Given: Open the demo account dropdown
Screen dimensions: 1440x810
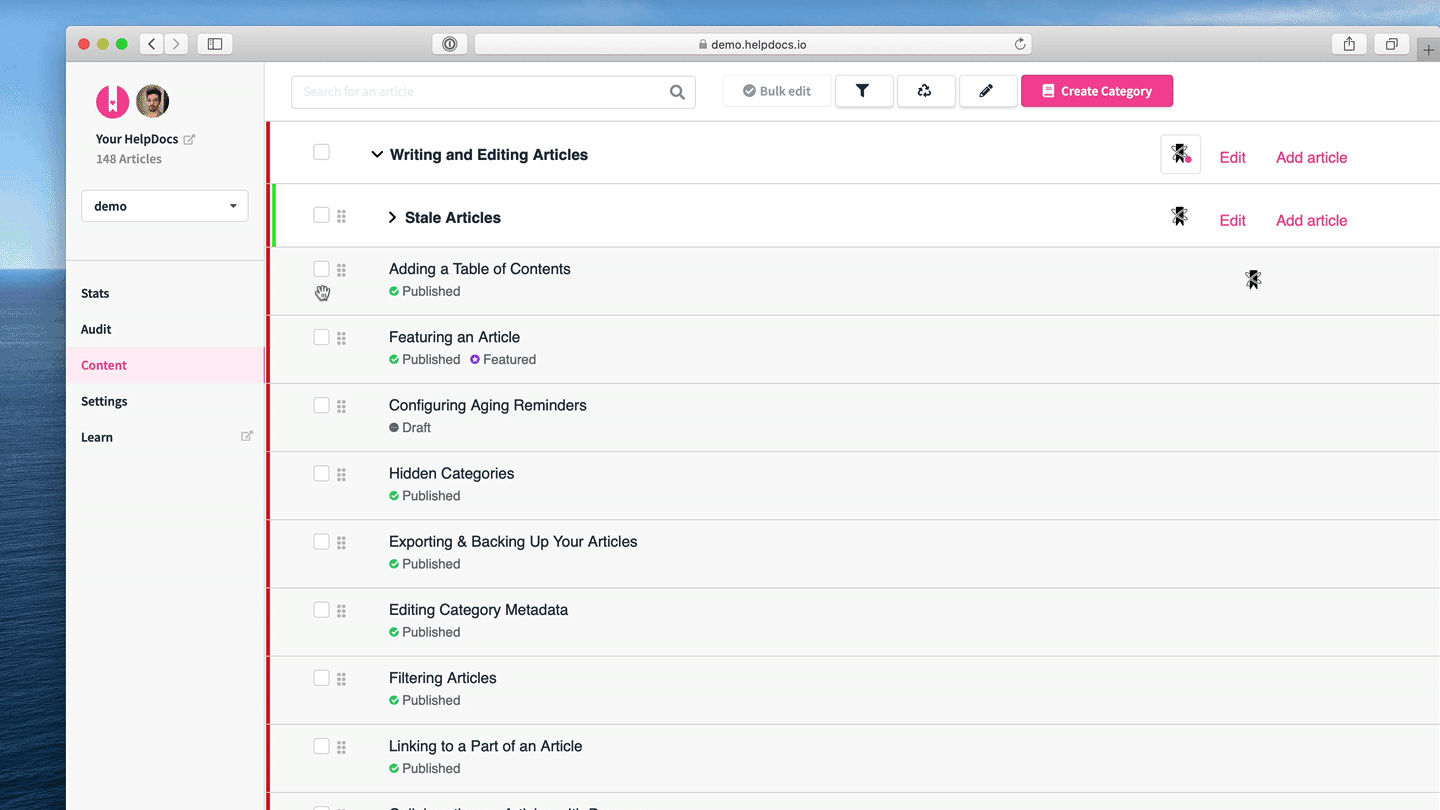Looking at the screenshot, I should 164,206.
